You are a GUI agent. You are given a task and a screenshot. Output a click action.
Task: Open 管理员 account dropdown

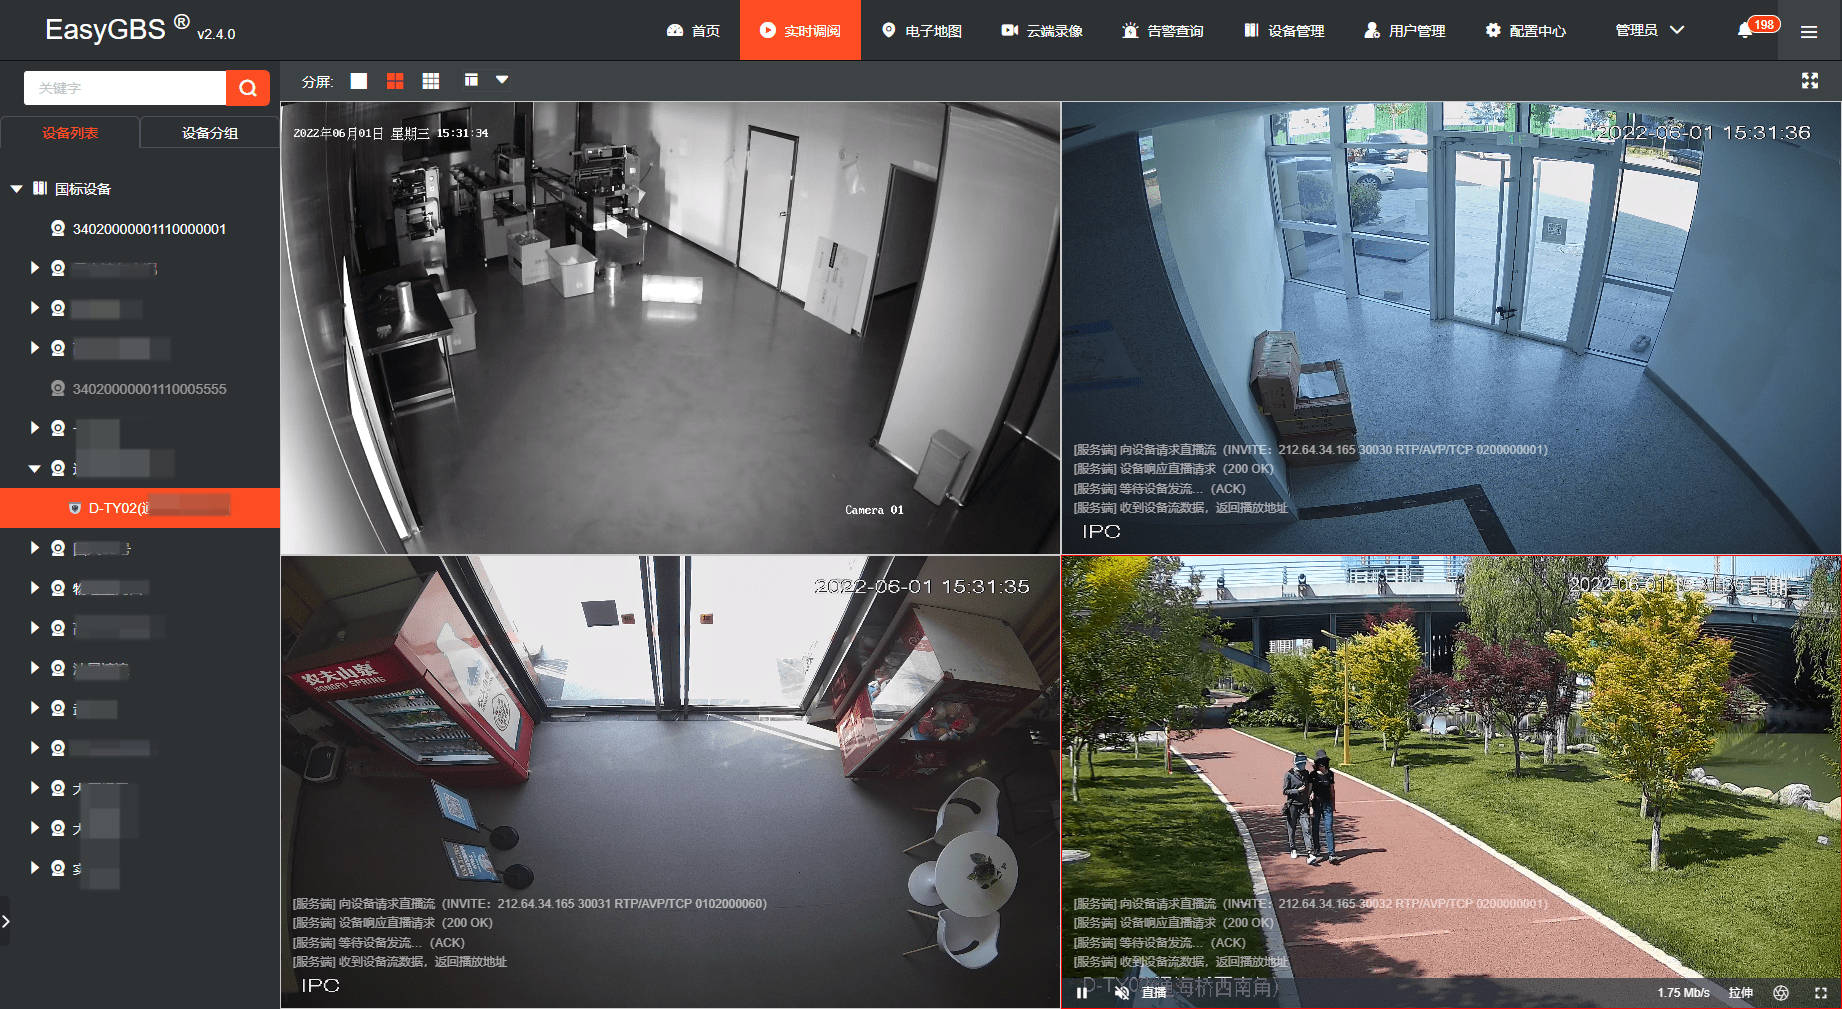pyautogui.click(x=1650, y=30)
